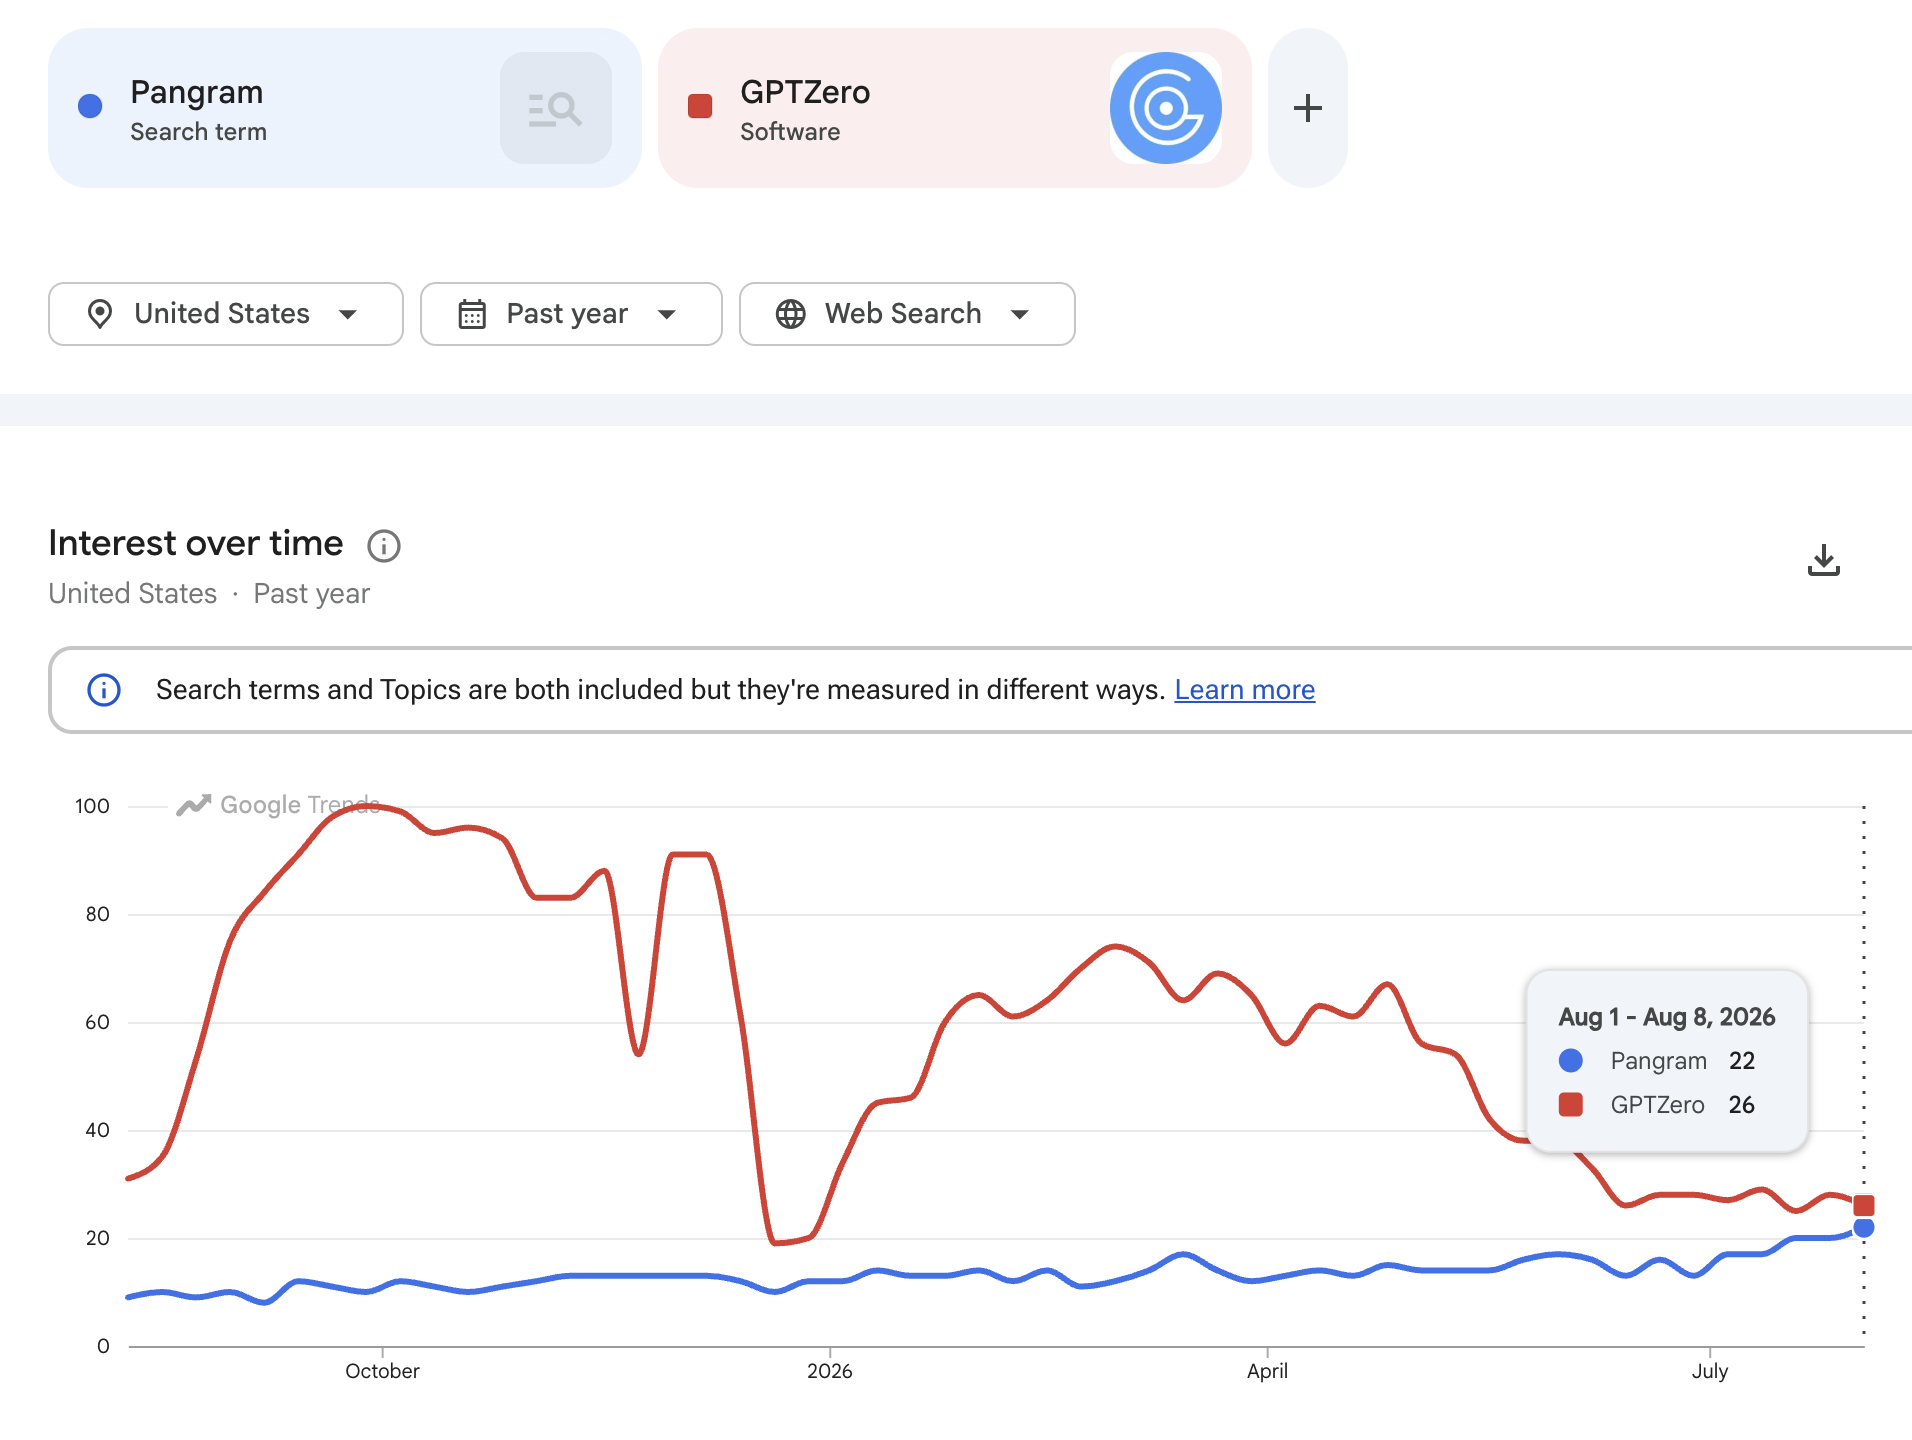
Task: Click the 80 y-axis label
Action: pos(97,914)
